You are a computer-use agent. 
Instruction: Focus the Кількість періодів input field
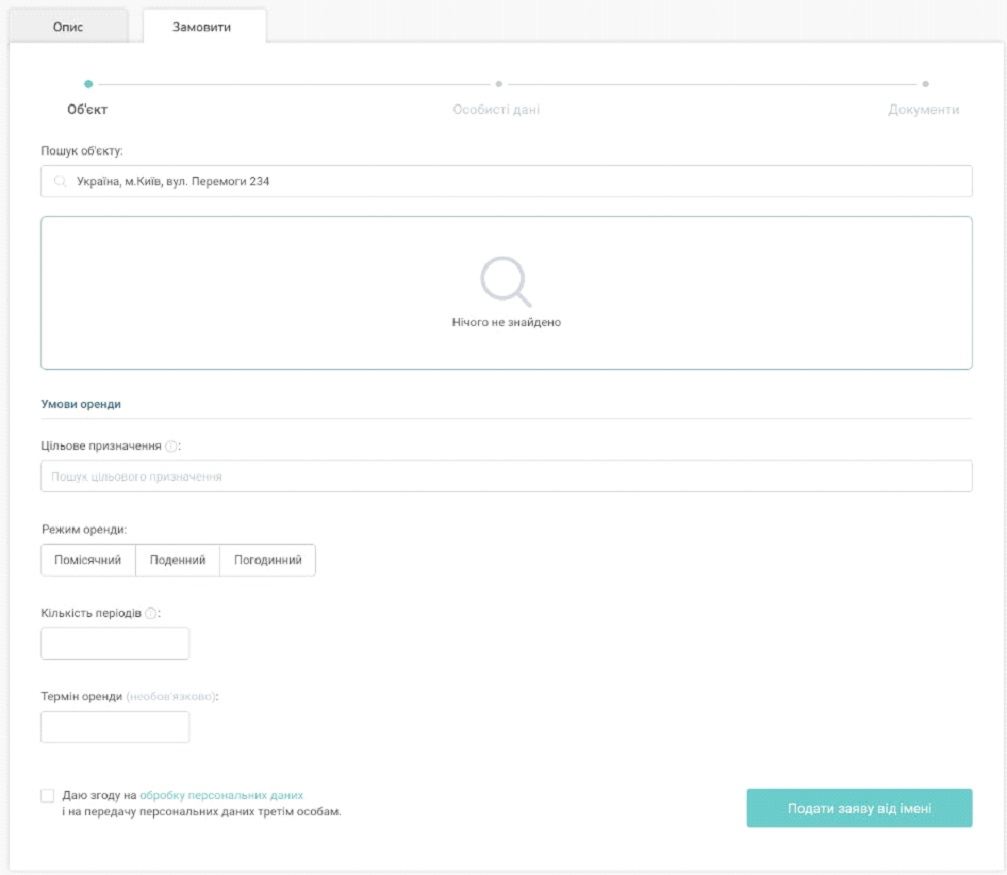click(115, 644)
